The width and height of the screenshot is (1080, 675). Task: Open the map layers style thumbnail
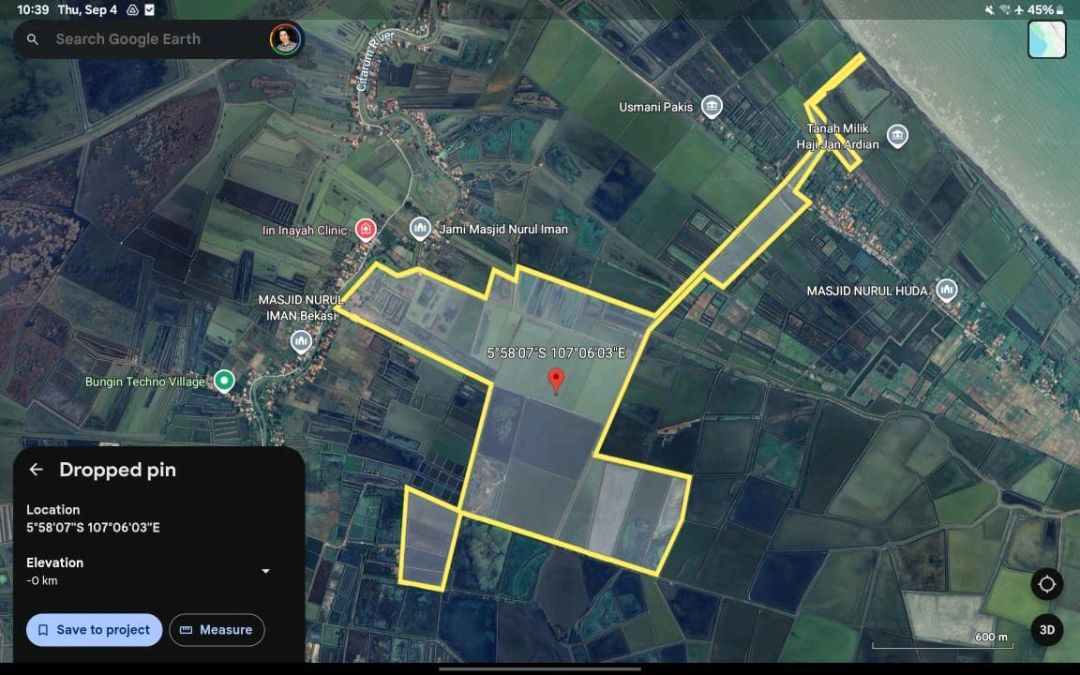coord(1046,39)
